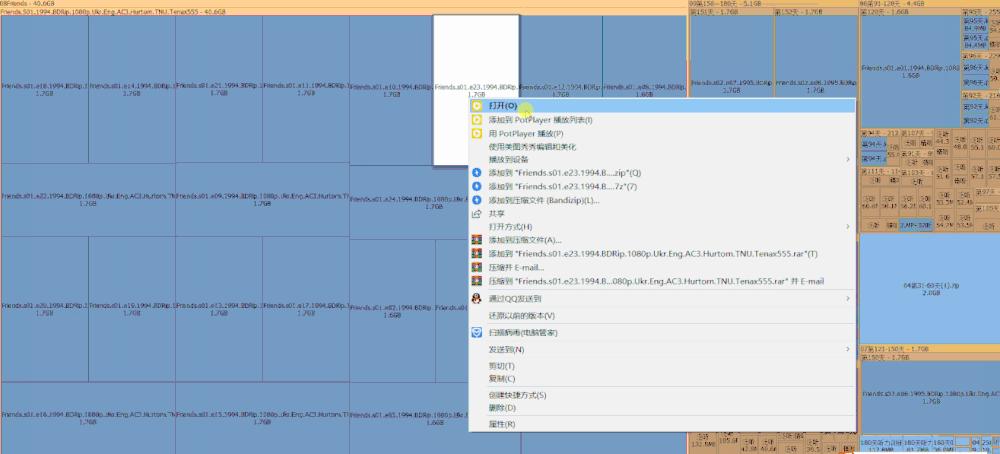Image resolution: width=1000 pixels, height=454 pixels.
Task: Open 通过QQ发送到 entry
Action: point(662,298)
